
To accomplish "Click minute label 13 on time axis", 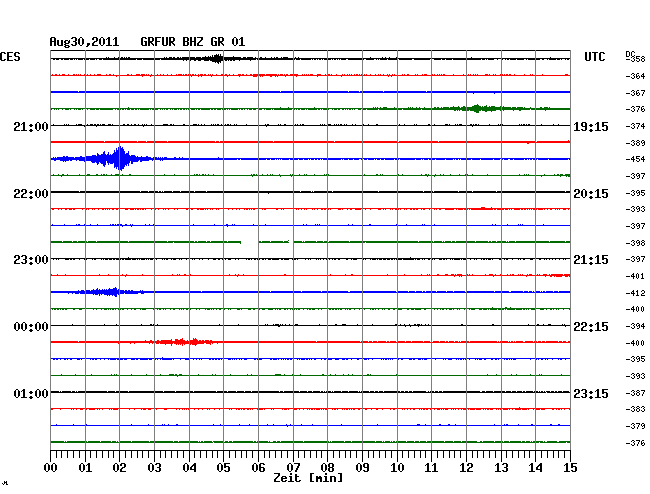I will (x=501, y=468).
